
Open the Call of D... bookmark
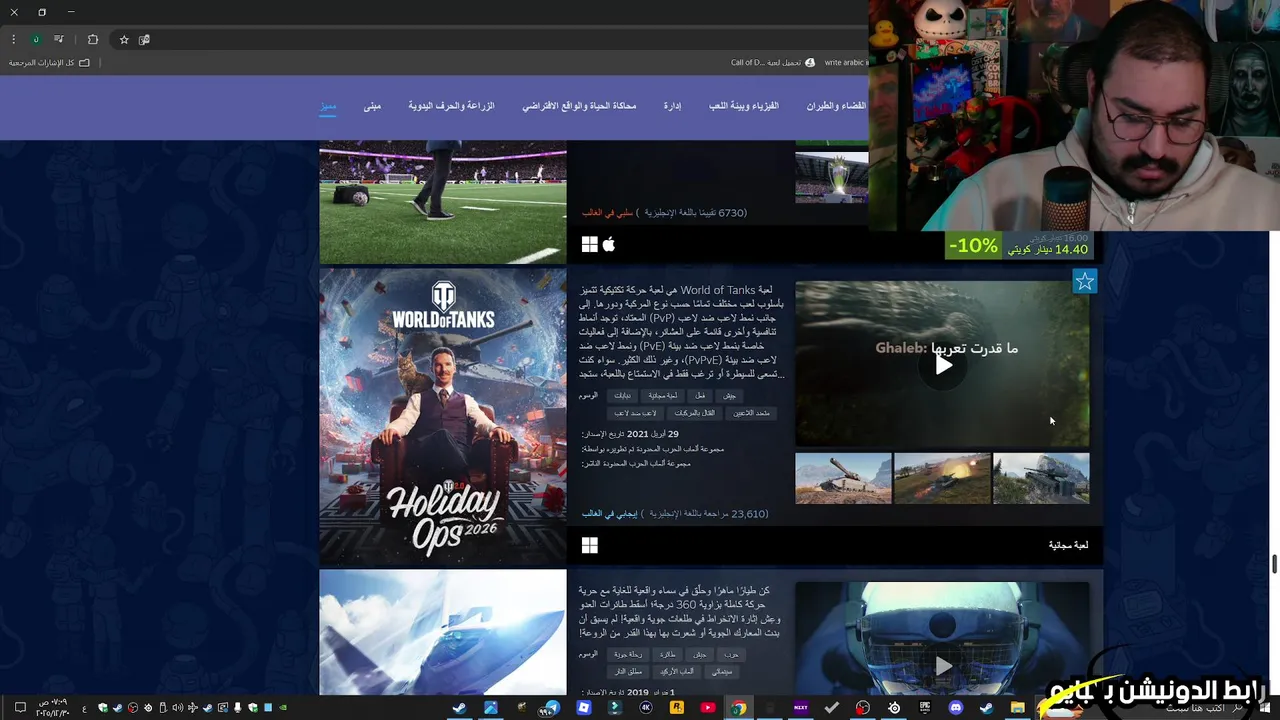tap(772, 62)
